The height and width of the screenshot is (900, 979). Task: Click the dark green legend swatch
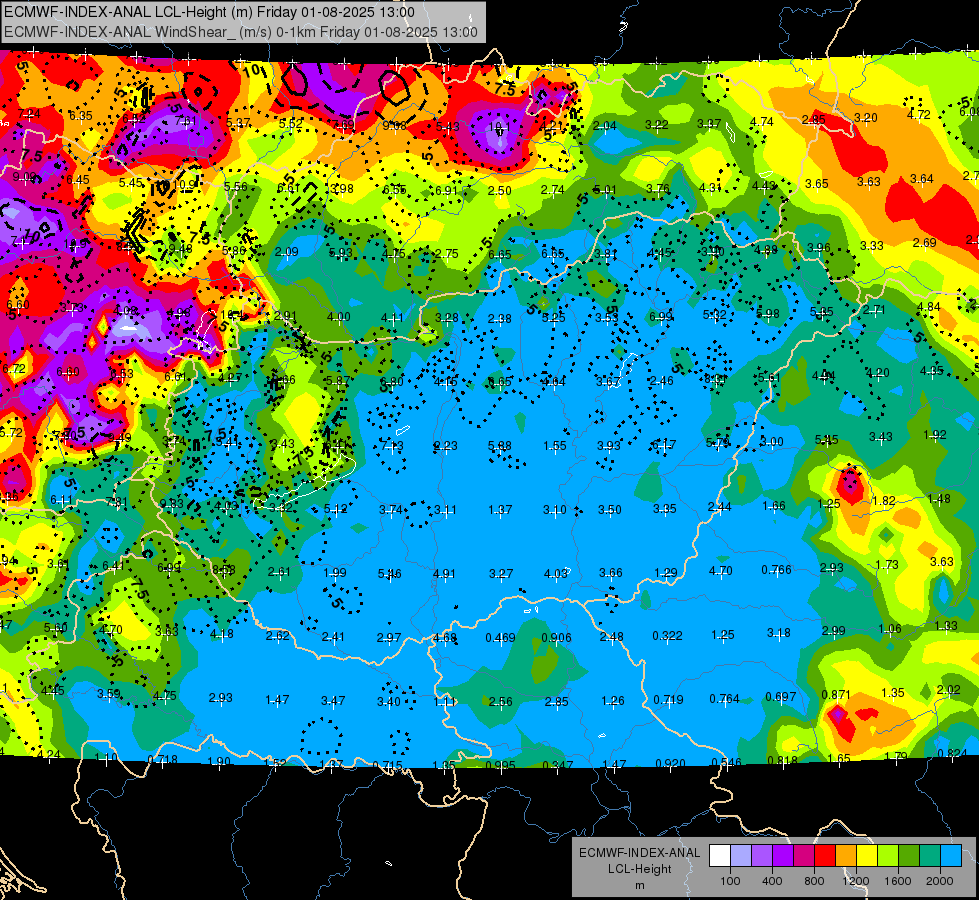click(x=908, y=856)
